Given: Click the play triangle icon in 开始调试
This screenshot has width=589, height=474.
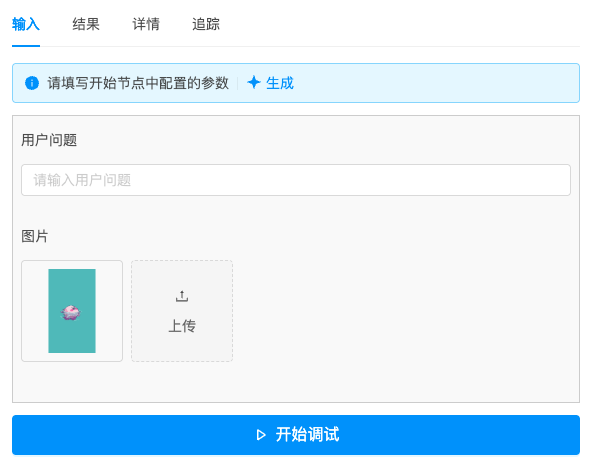Looking at the screenshot, I should point(261,435).
